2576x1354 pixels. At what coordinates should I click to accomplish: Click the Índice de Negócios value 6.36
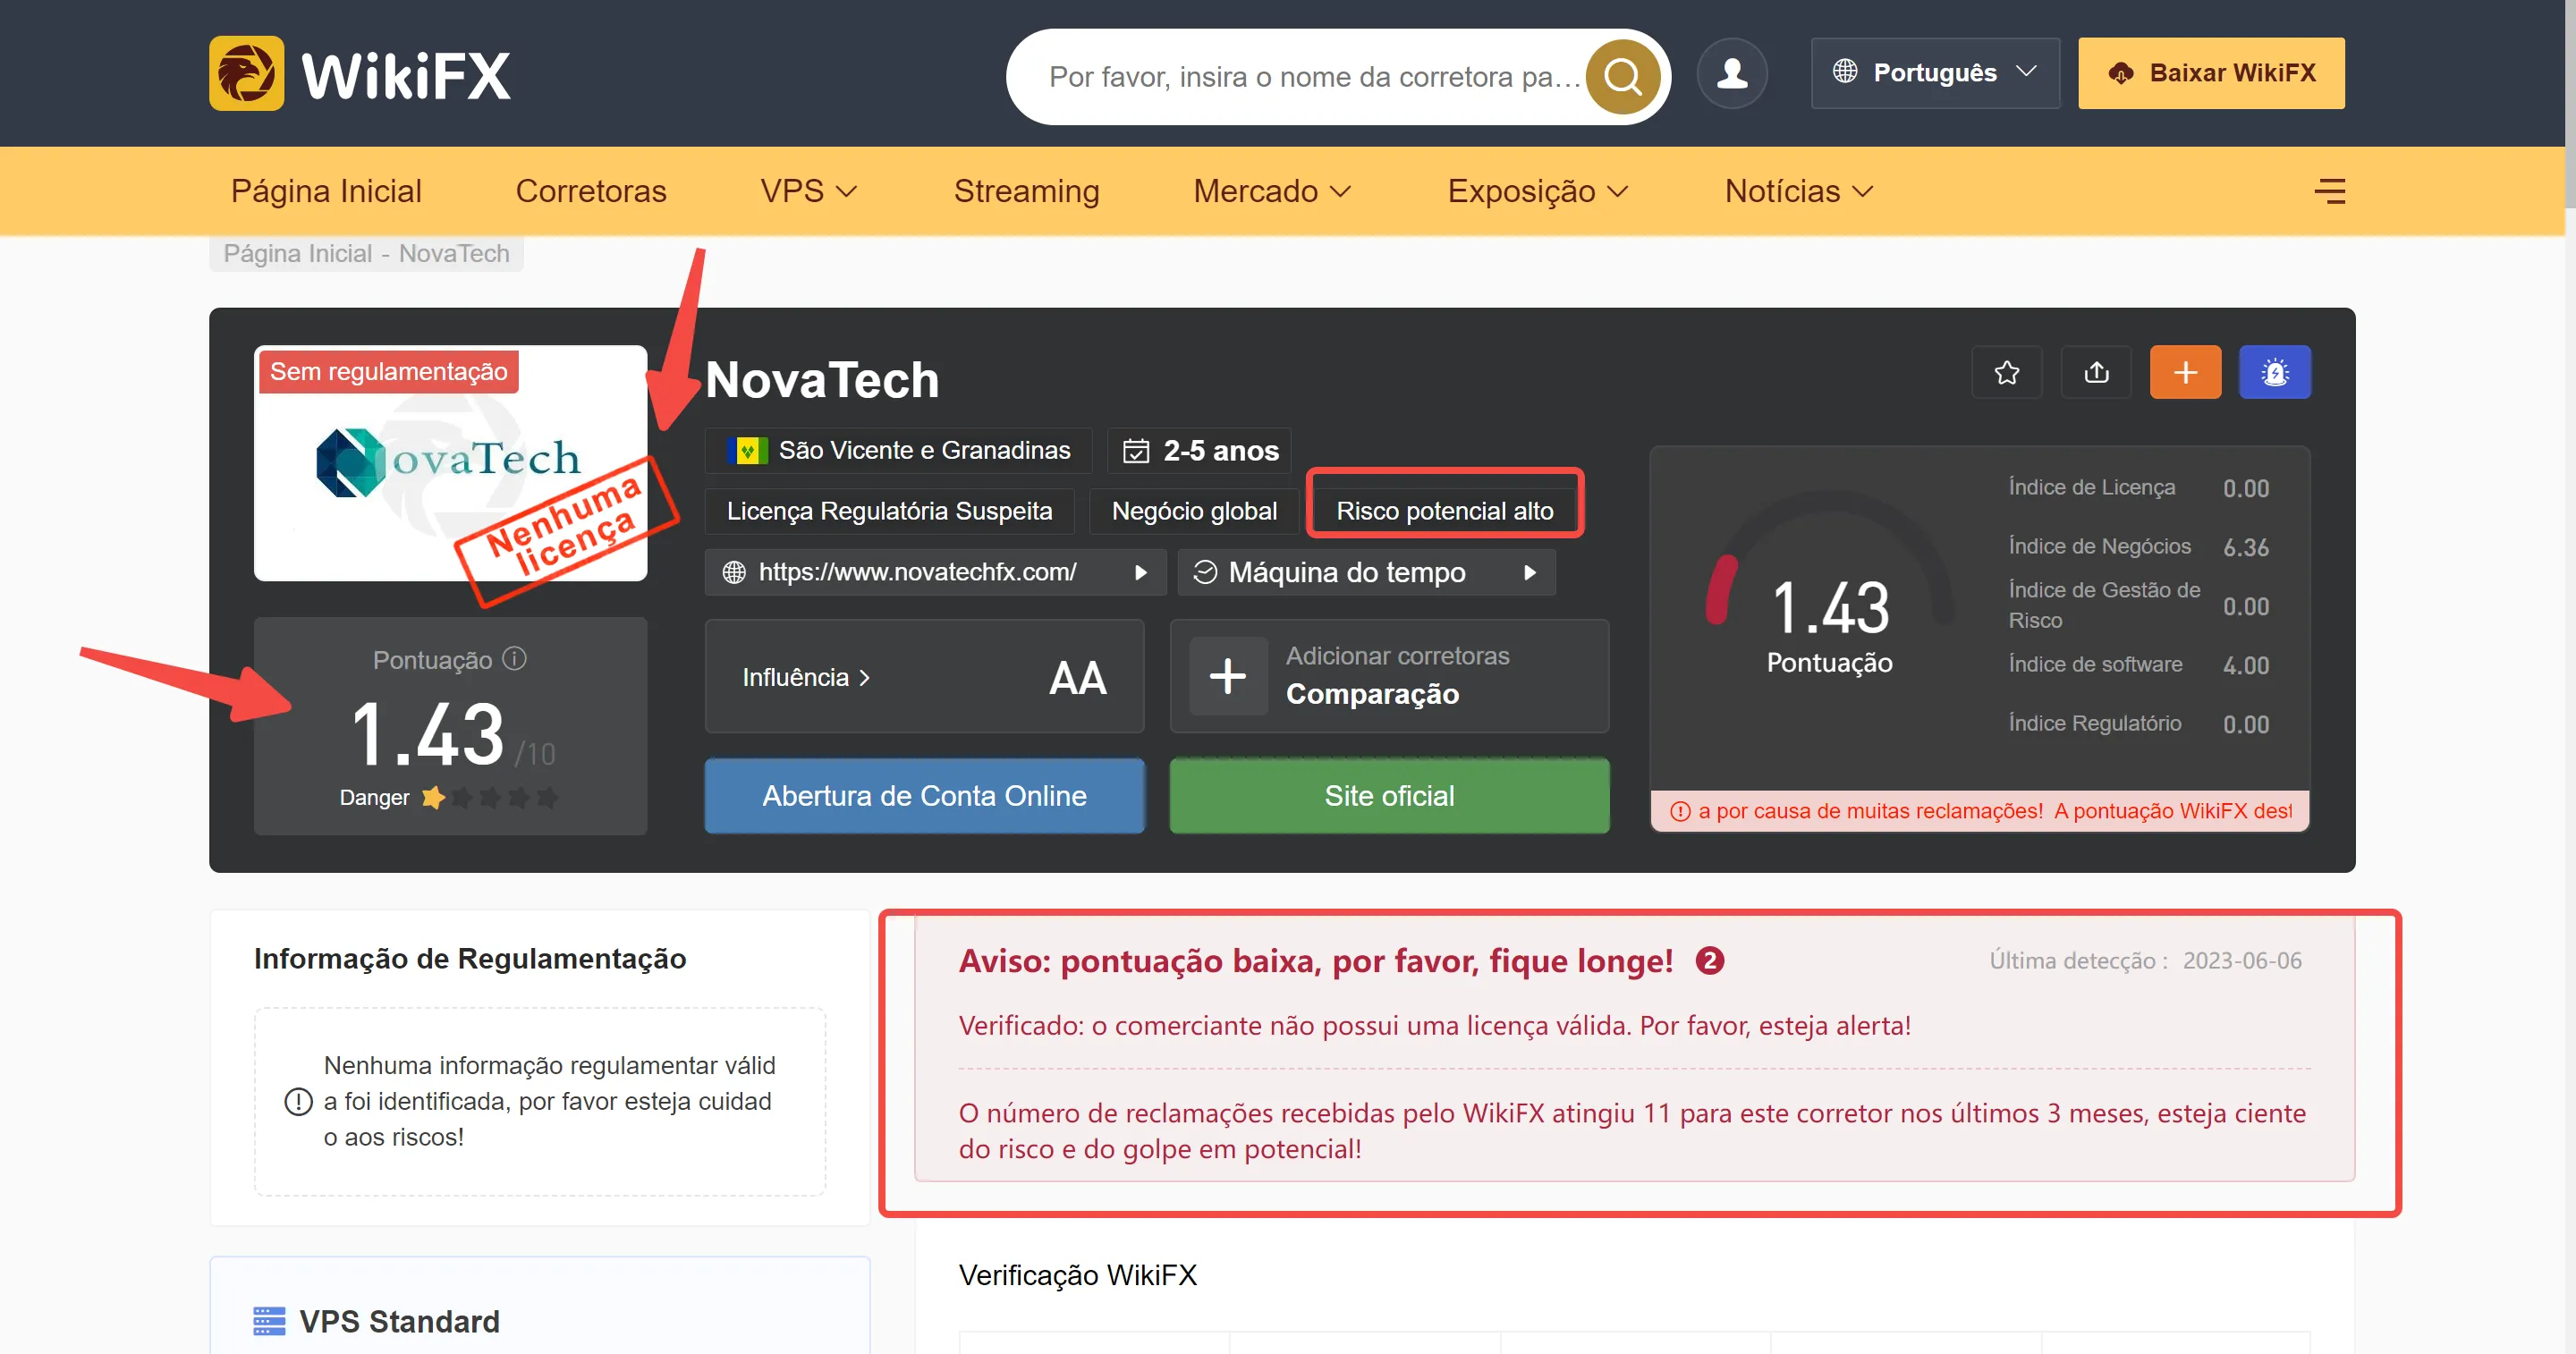click(x=2245, y=547)
